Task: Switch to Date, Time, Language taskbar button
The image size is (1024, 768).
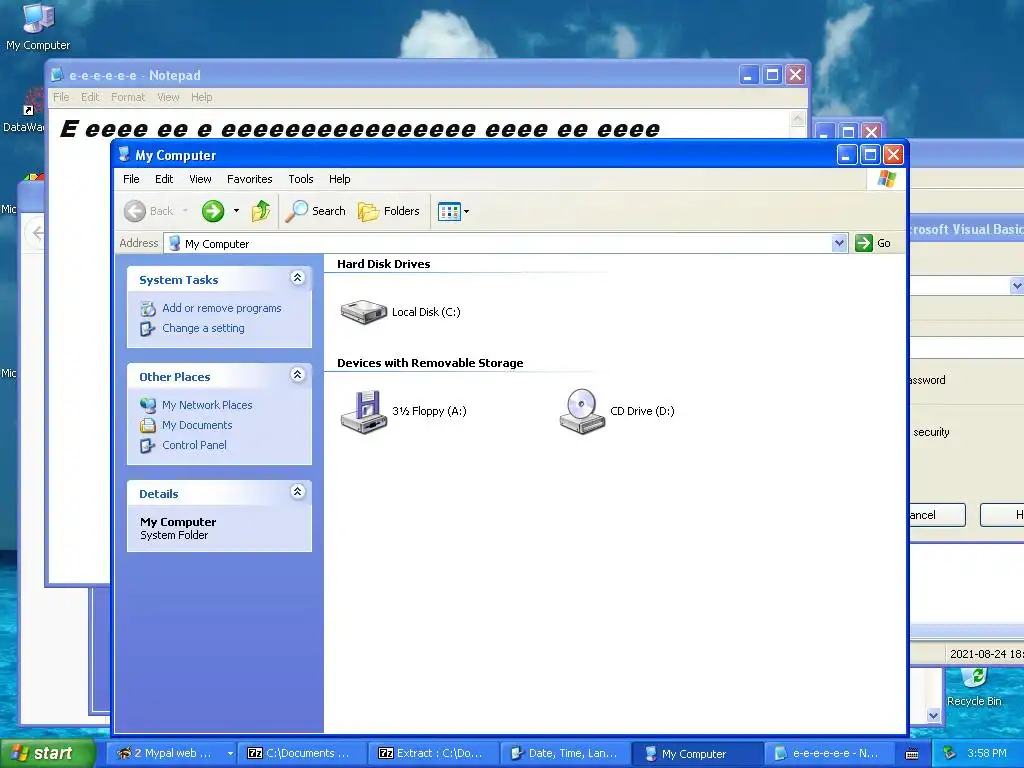Action: [564, 754]
